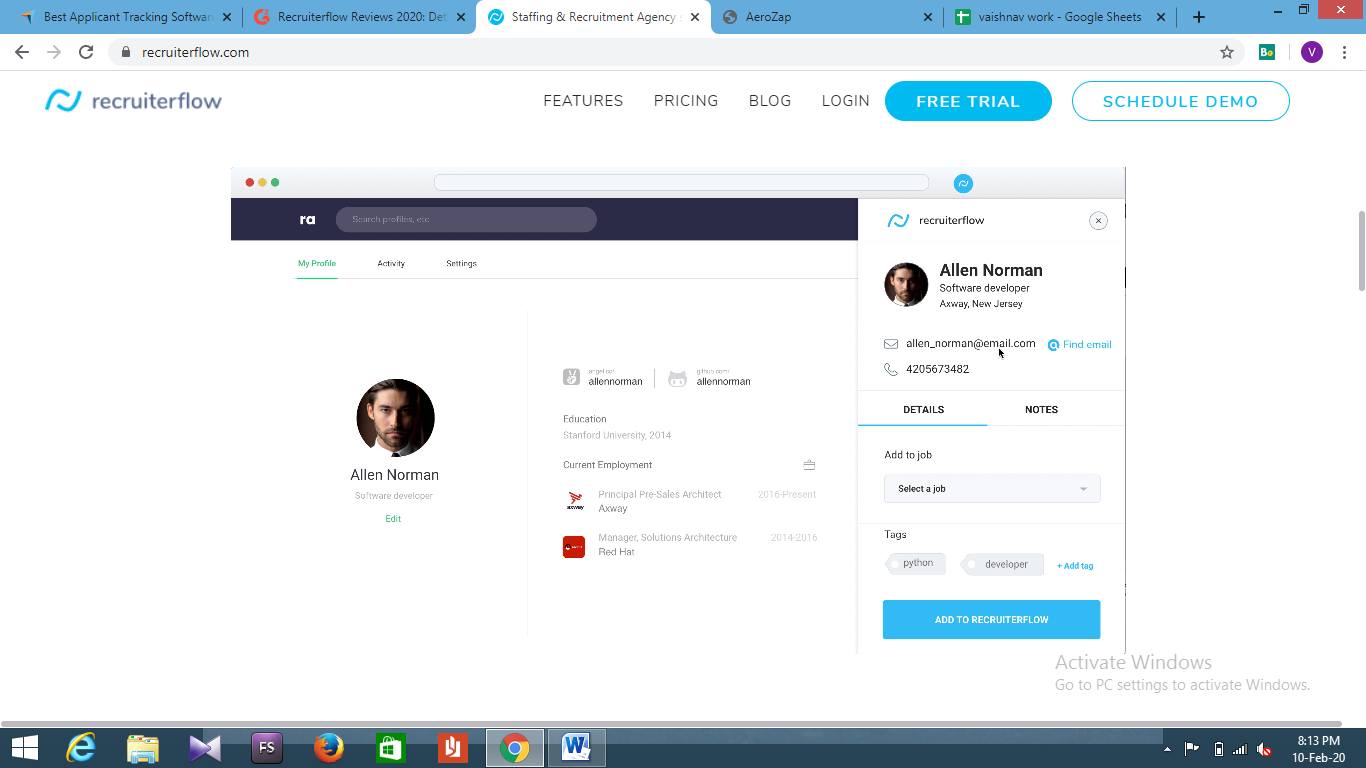Click the muted volume icon in system tray
1366x768 pixels.
1265,749
